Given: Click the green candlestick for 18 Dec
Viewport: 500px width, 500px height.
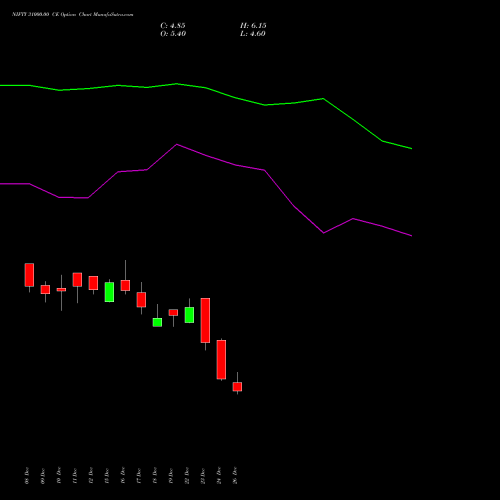Looking at the screenshot, I should pos(157,322).
